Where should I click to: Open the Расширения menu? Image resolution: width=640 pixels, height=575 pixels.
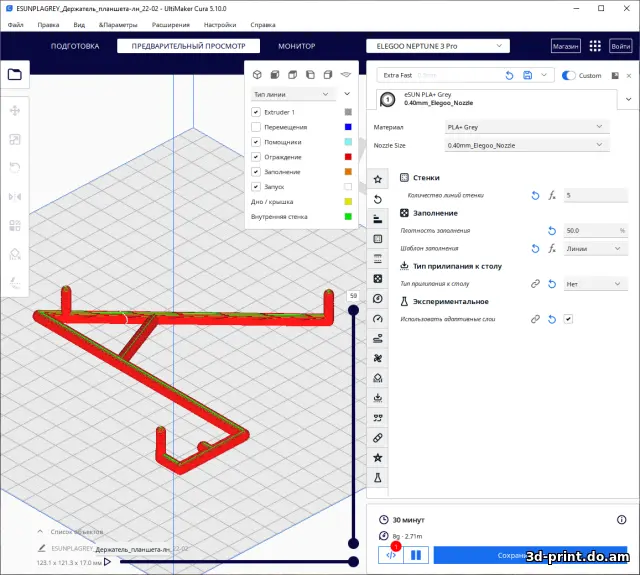171,23
